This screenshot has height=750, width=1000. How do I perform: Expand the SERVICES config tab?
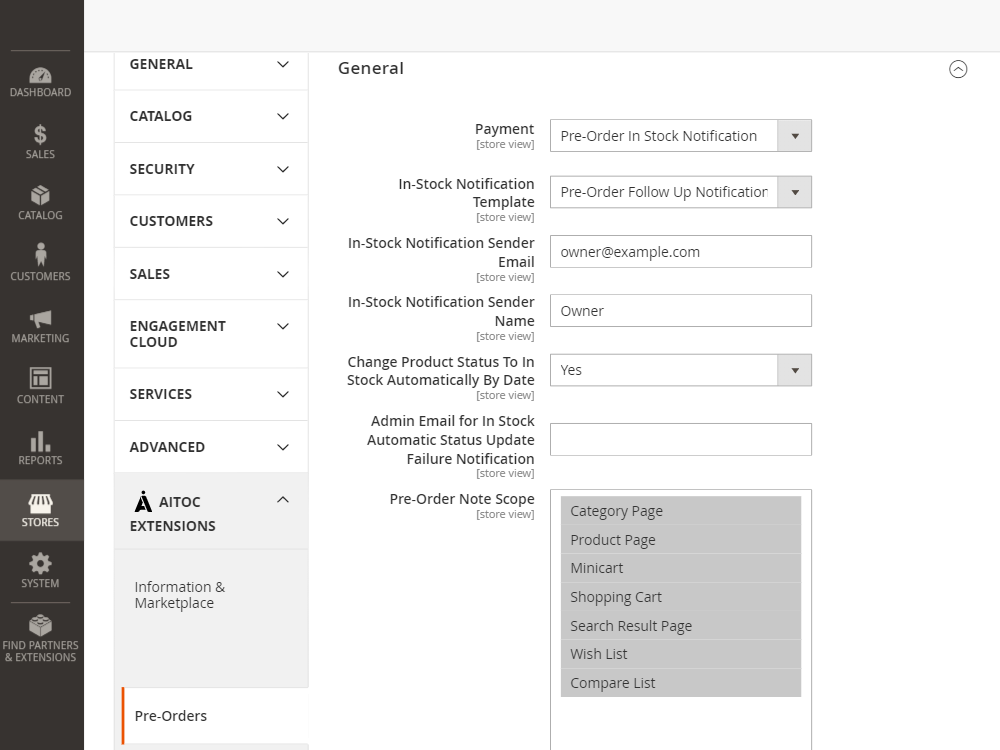tap(211, 394)
